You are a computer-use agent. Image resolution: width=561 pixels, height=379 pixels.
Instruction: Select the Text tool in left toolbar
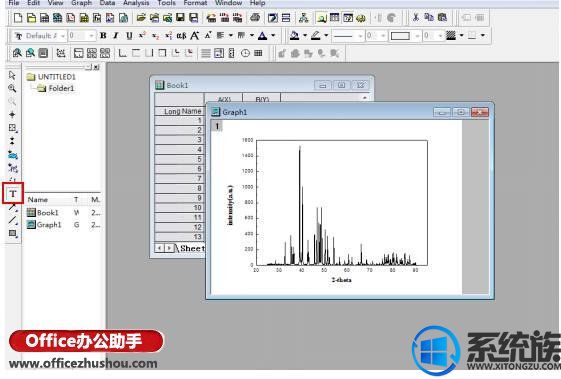coord(13,194)
